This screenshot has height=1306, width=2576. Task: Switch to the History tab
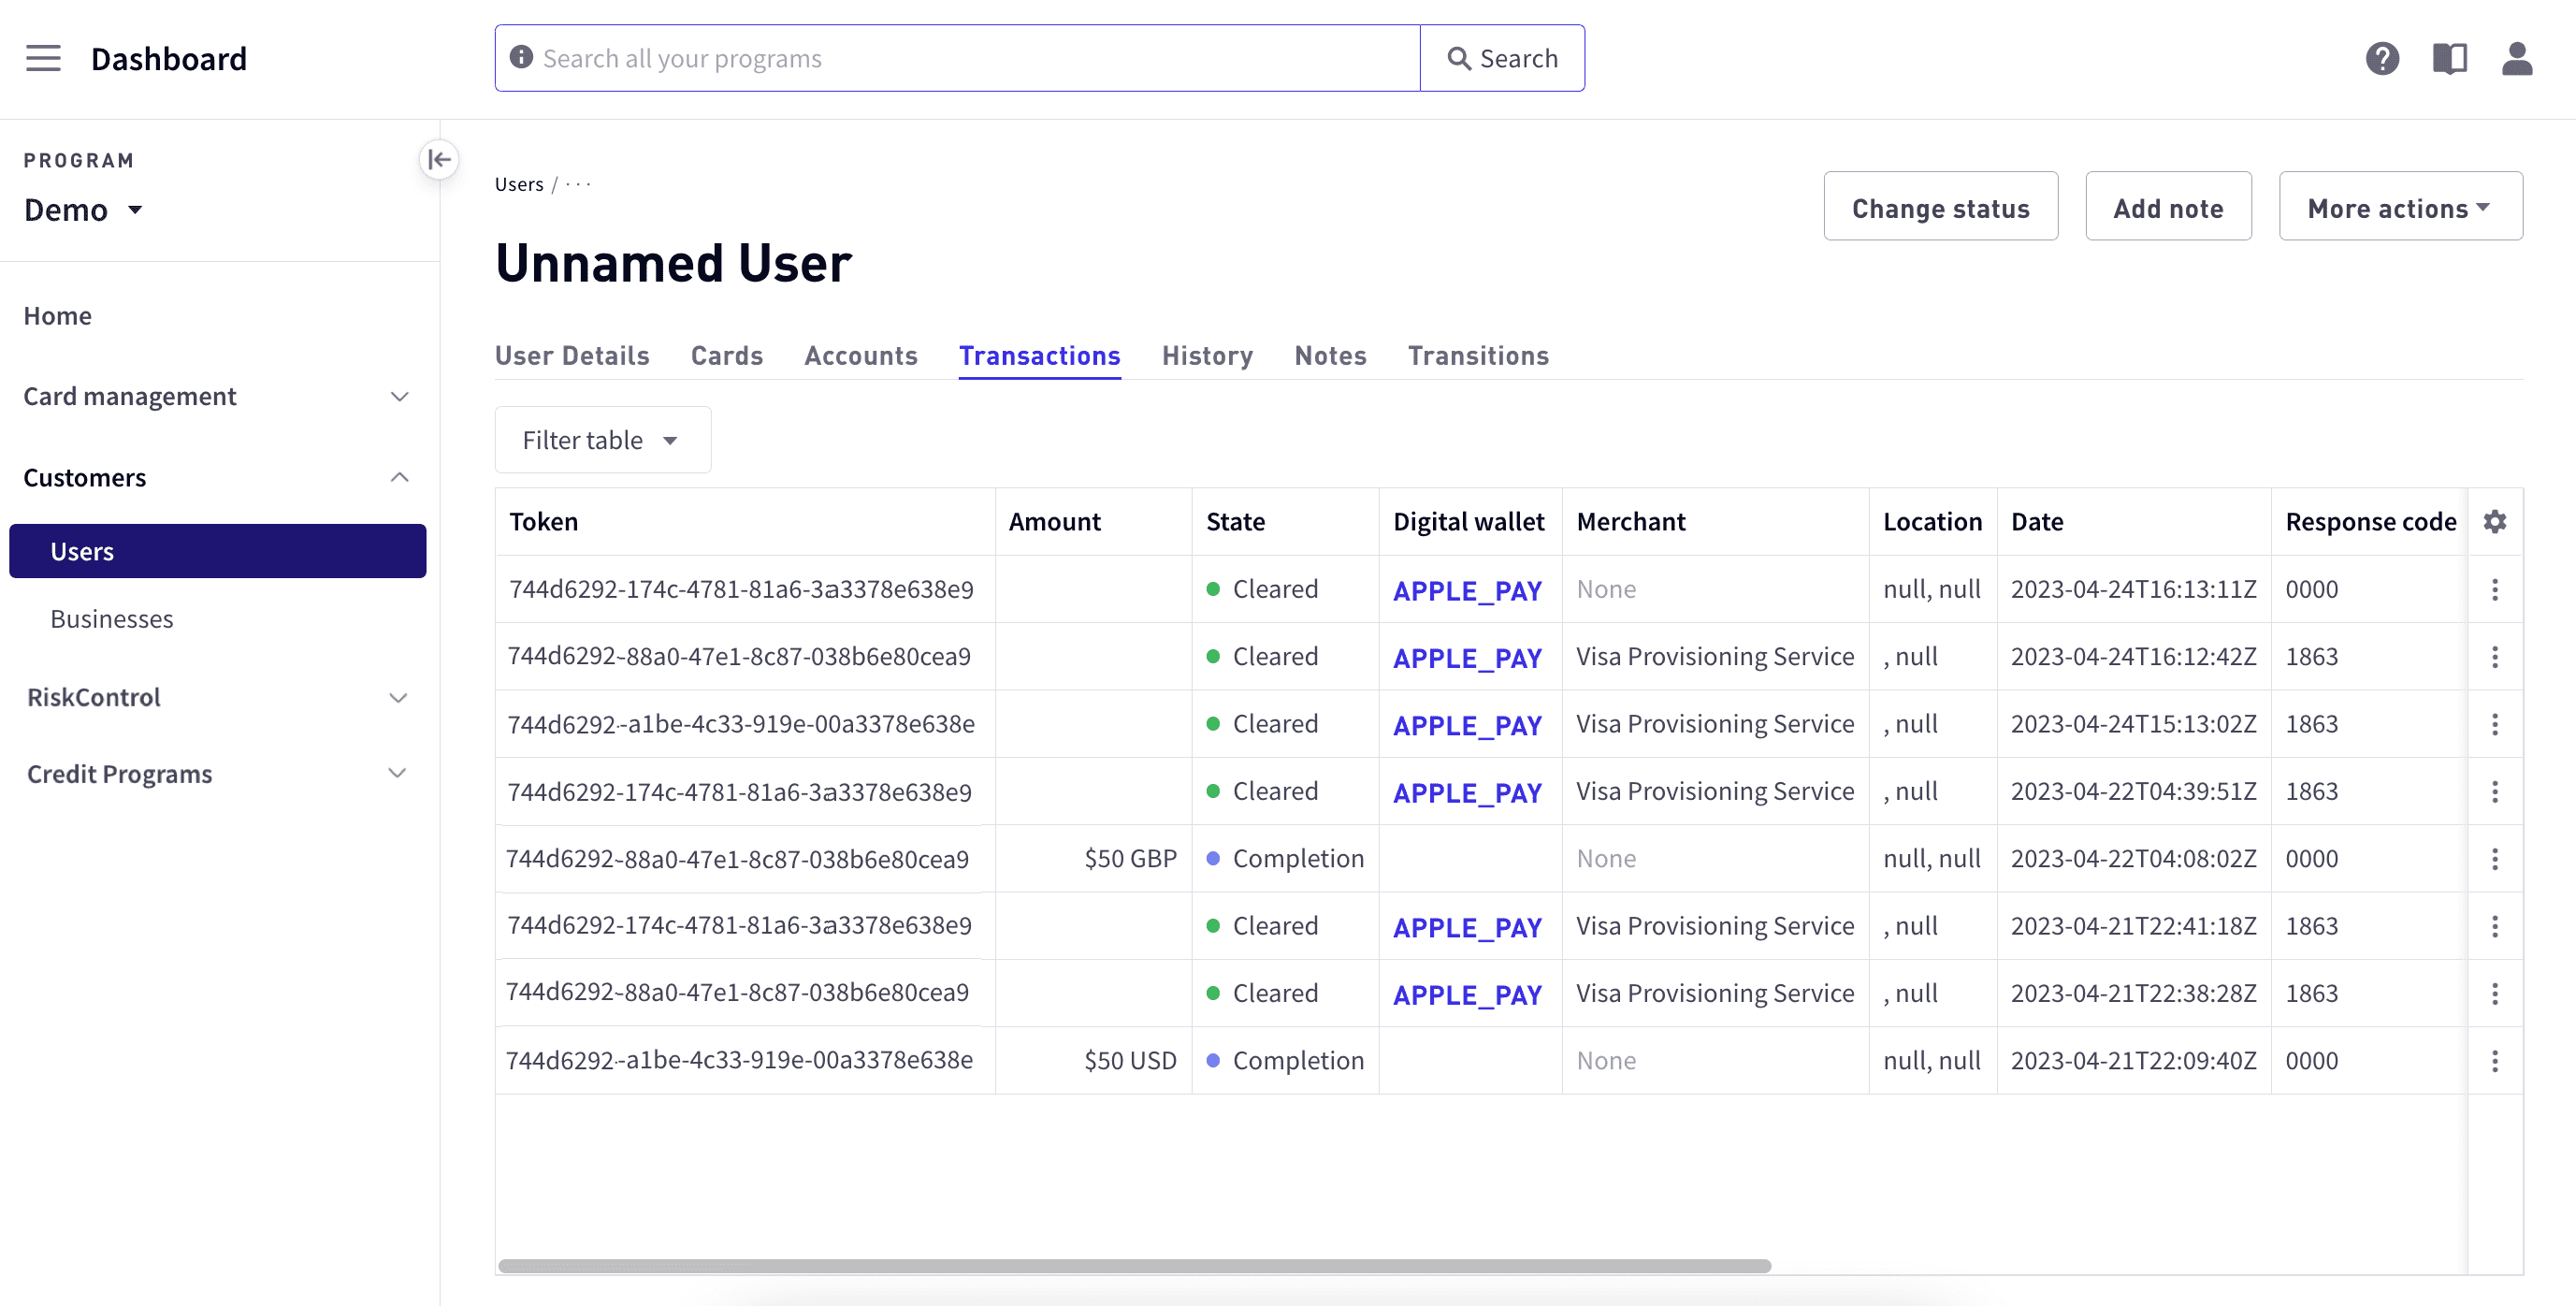coord(1206,355)
